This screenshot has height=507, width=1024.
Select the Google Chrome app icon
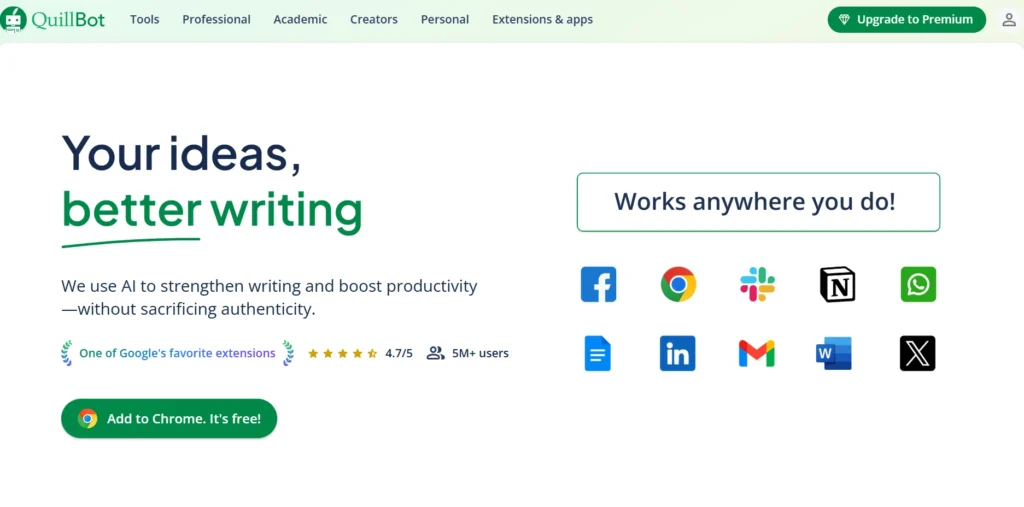coord(678,284)
